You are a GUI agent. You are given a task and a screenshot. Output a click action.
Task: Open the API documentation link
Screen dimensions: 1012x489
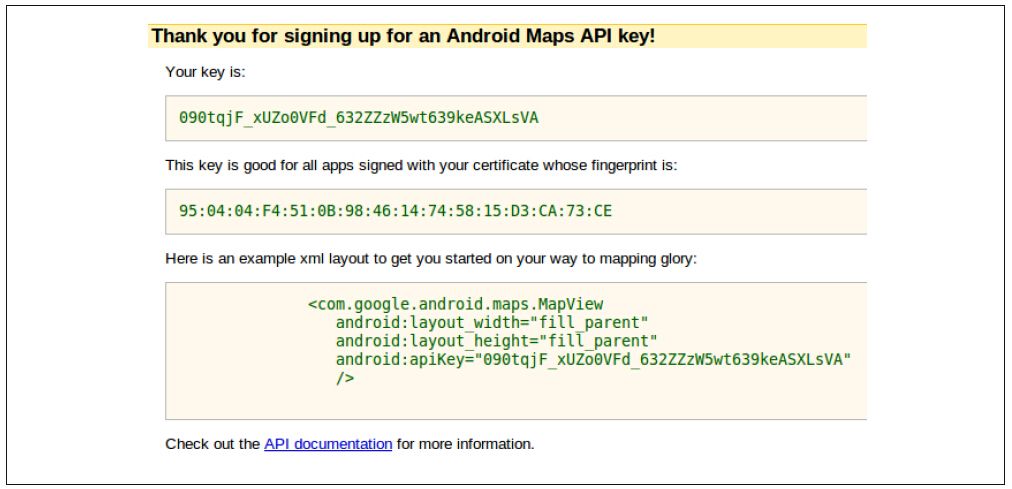tap(328, 444)
